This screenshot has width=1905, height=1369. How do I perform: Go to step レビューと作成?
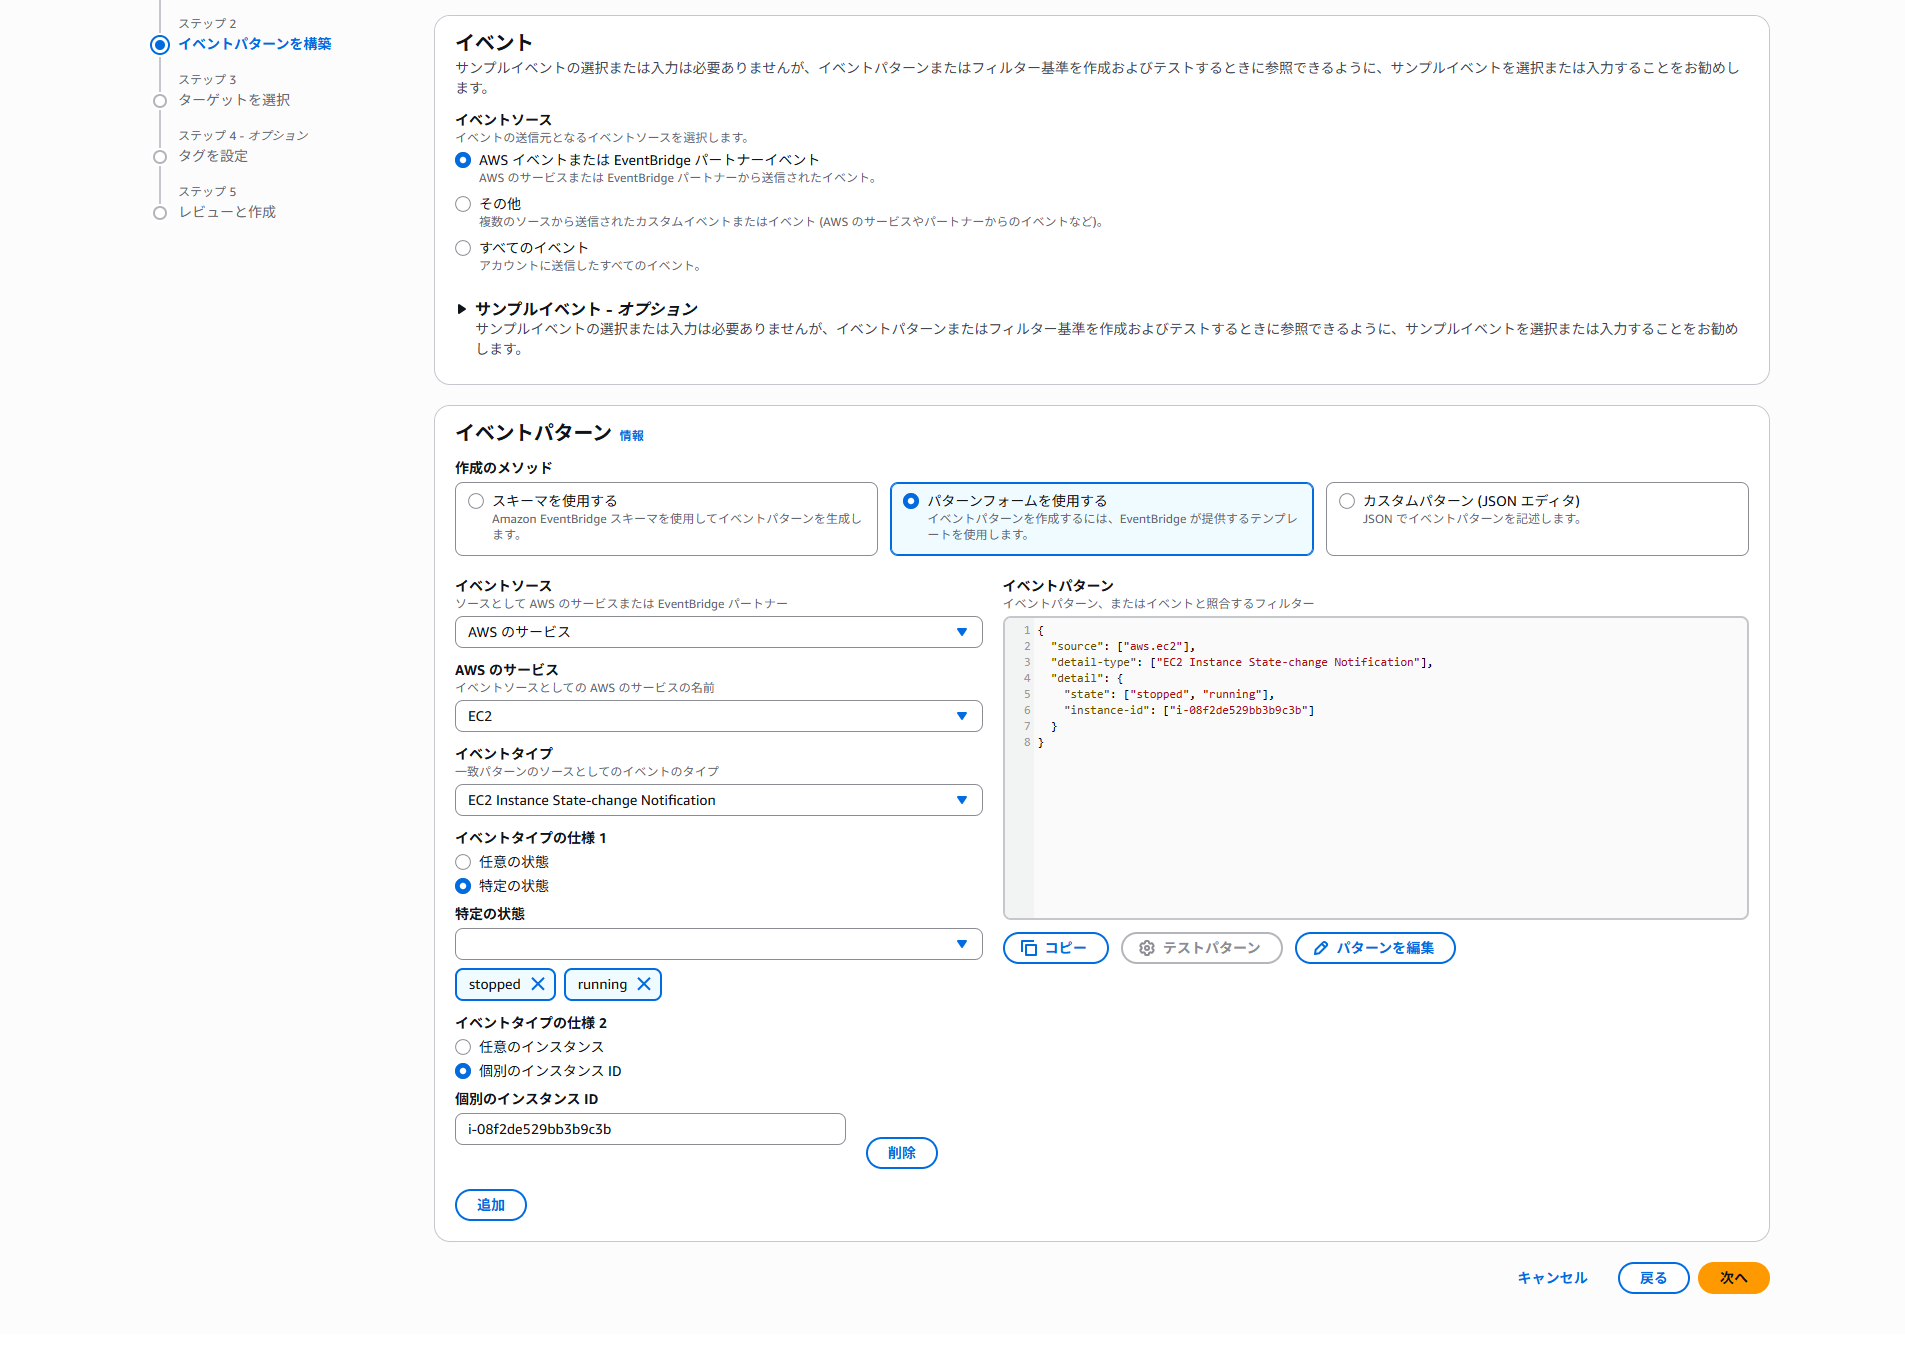pos(227,212)
